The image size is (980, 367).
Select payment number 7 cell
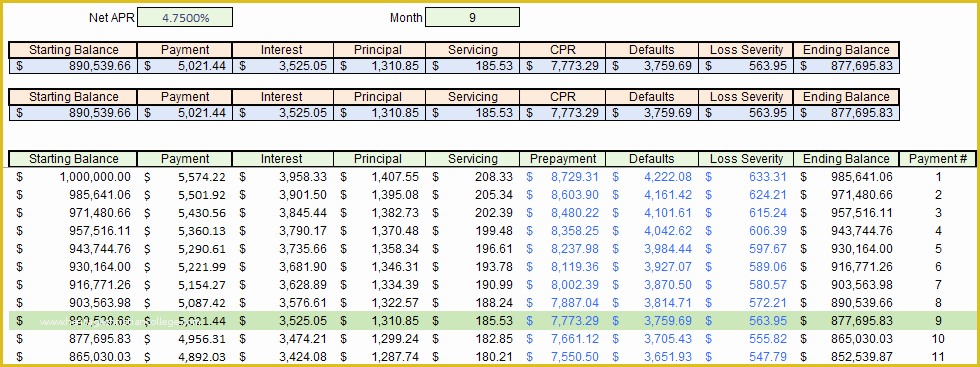938,285
